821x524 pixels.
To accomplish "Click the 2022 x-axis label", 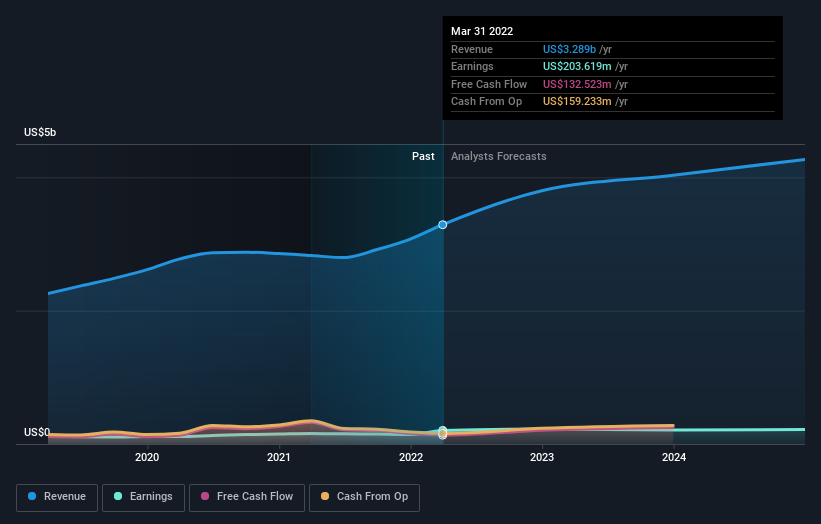I will pyautogui.click(x=411, y=457).
